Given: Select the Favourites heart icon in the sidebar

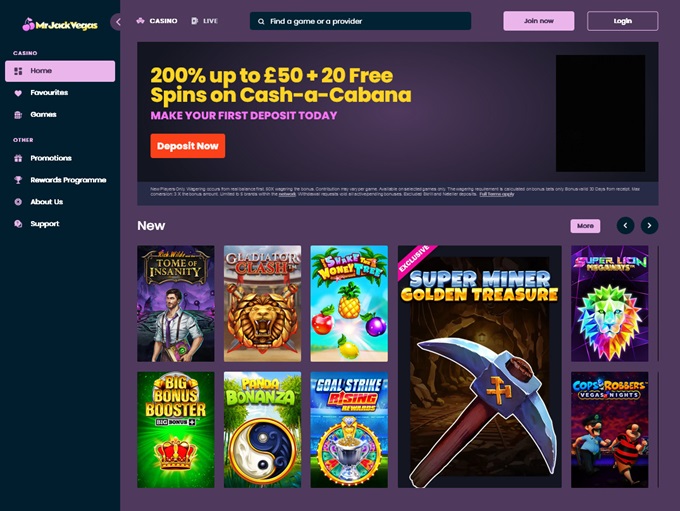Looking at the screenshot, I should (18, 93).
